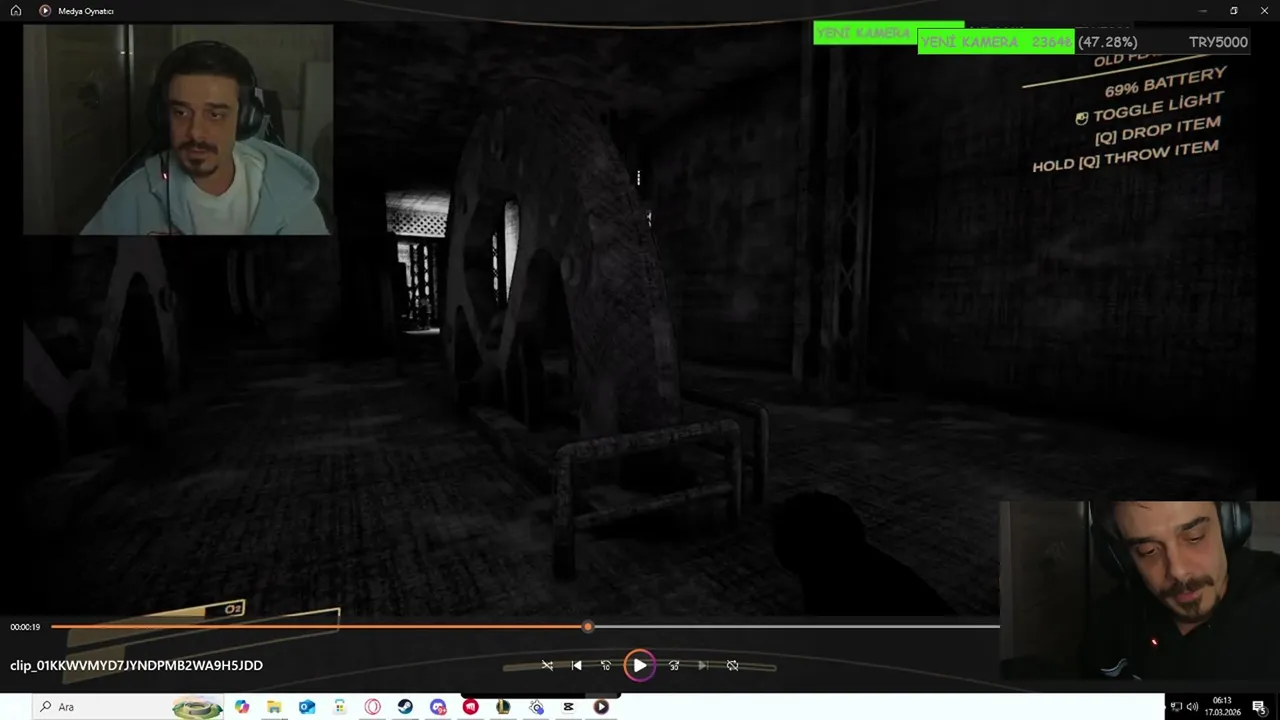Open Copilot from the taskbar
This screenshot has width=1280, height=720.
coord(241,707)
